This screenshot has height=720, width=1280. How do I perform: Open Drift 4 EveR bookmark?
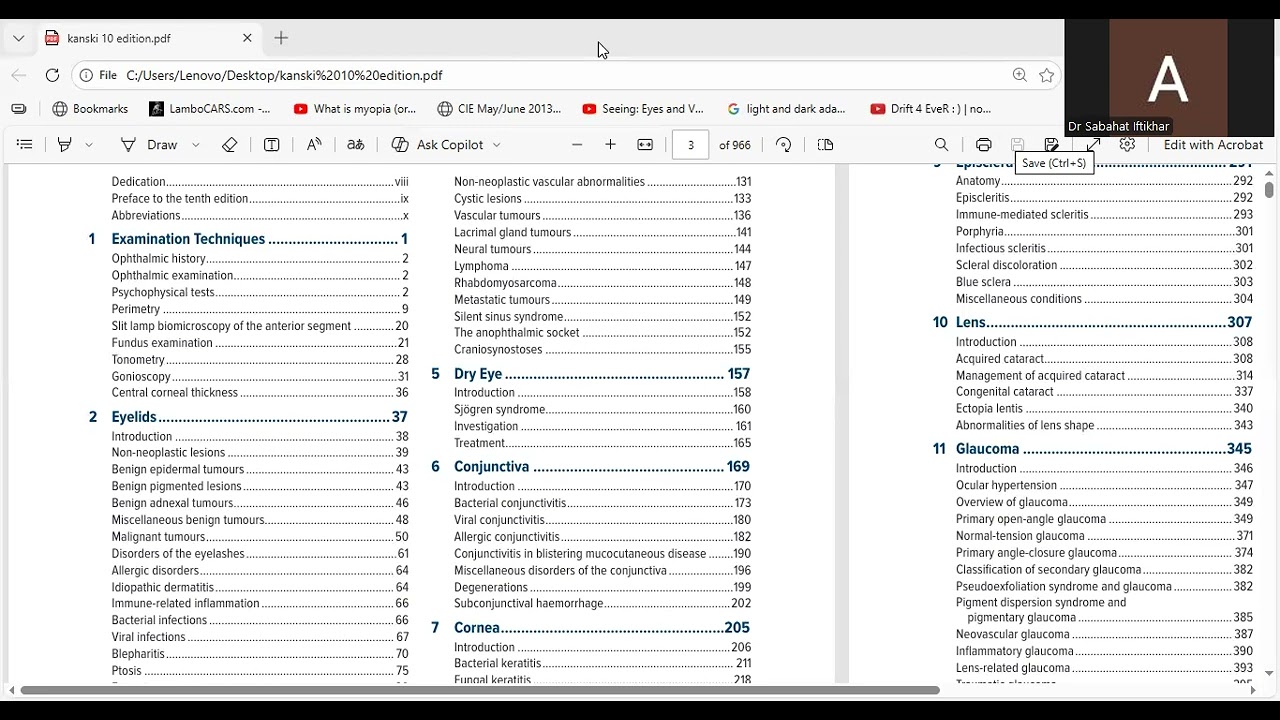(x=931, y=109)
